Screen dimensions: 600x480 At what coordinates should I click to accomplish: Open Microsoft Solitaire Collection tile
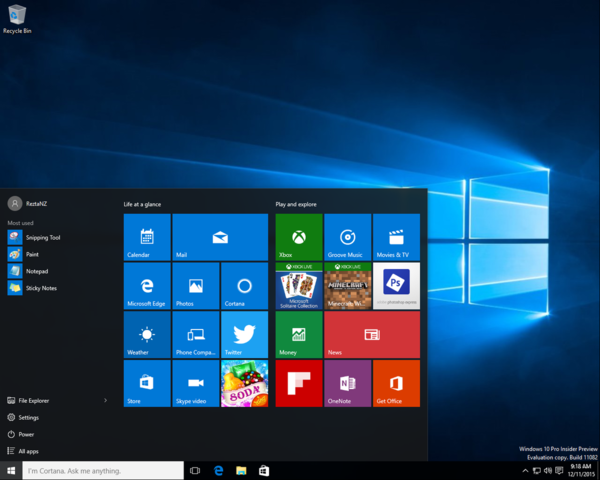point(299,286)
